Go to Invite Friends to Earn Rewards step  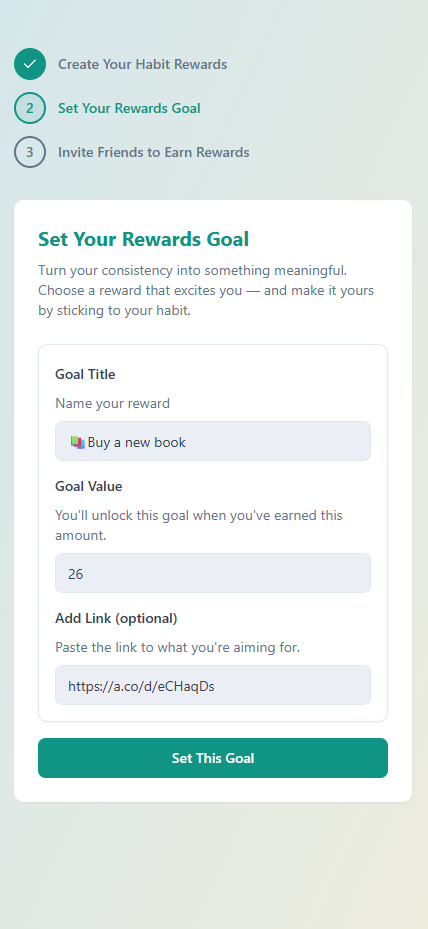click(154, 152)
